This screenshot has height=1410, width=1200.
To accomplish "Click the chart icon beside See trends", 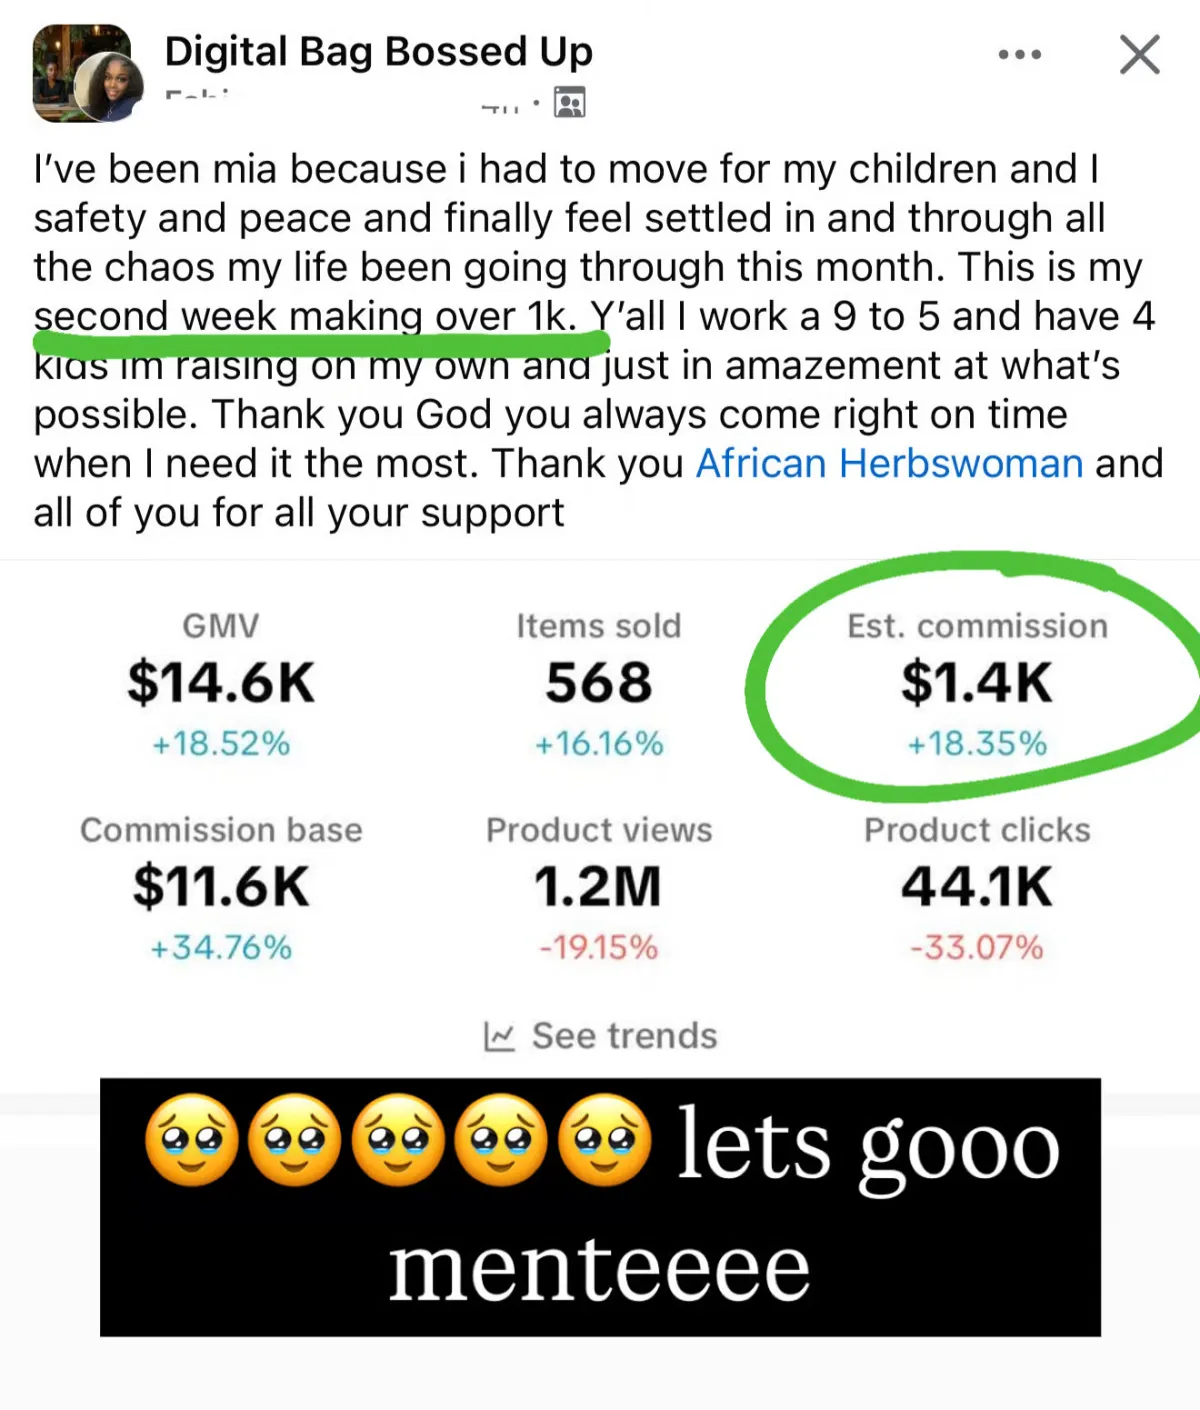I will (498, 1036).
